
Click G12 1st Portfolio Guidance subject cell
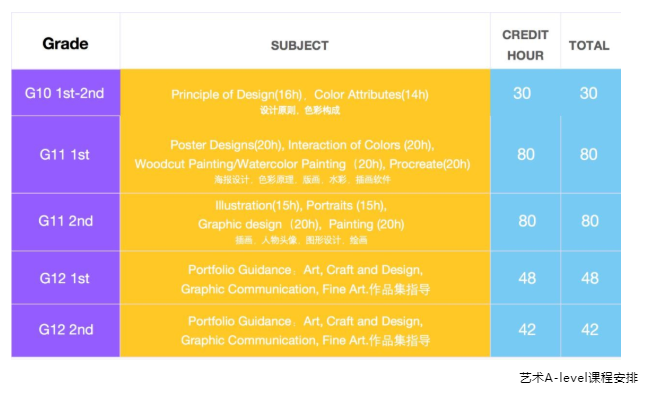pyautogui.click(x=305, y=278)
